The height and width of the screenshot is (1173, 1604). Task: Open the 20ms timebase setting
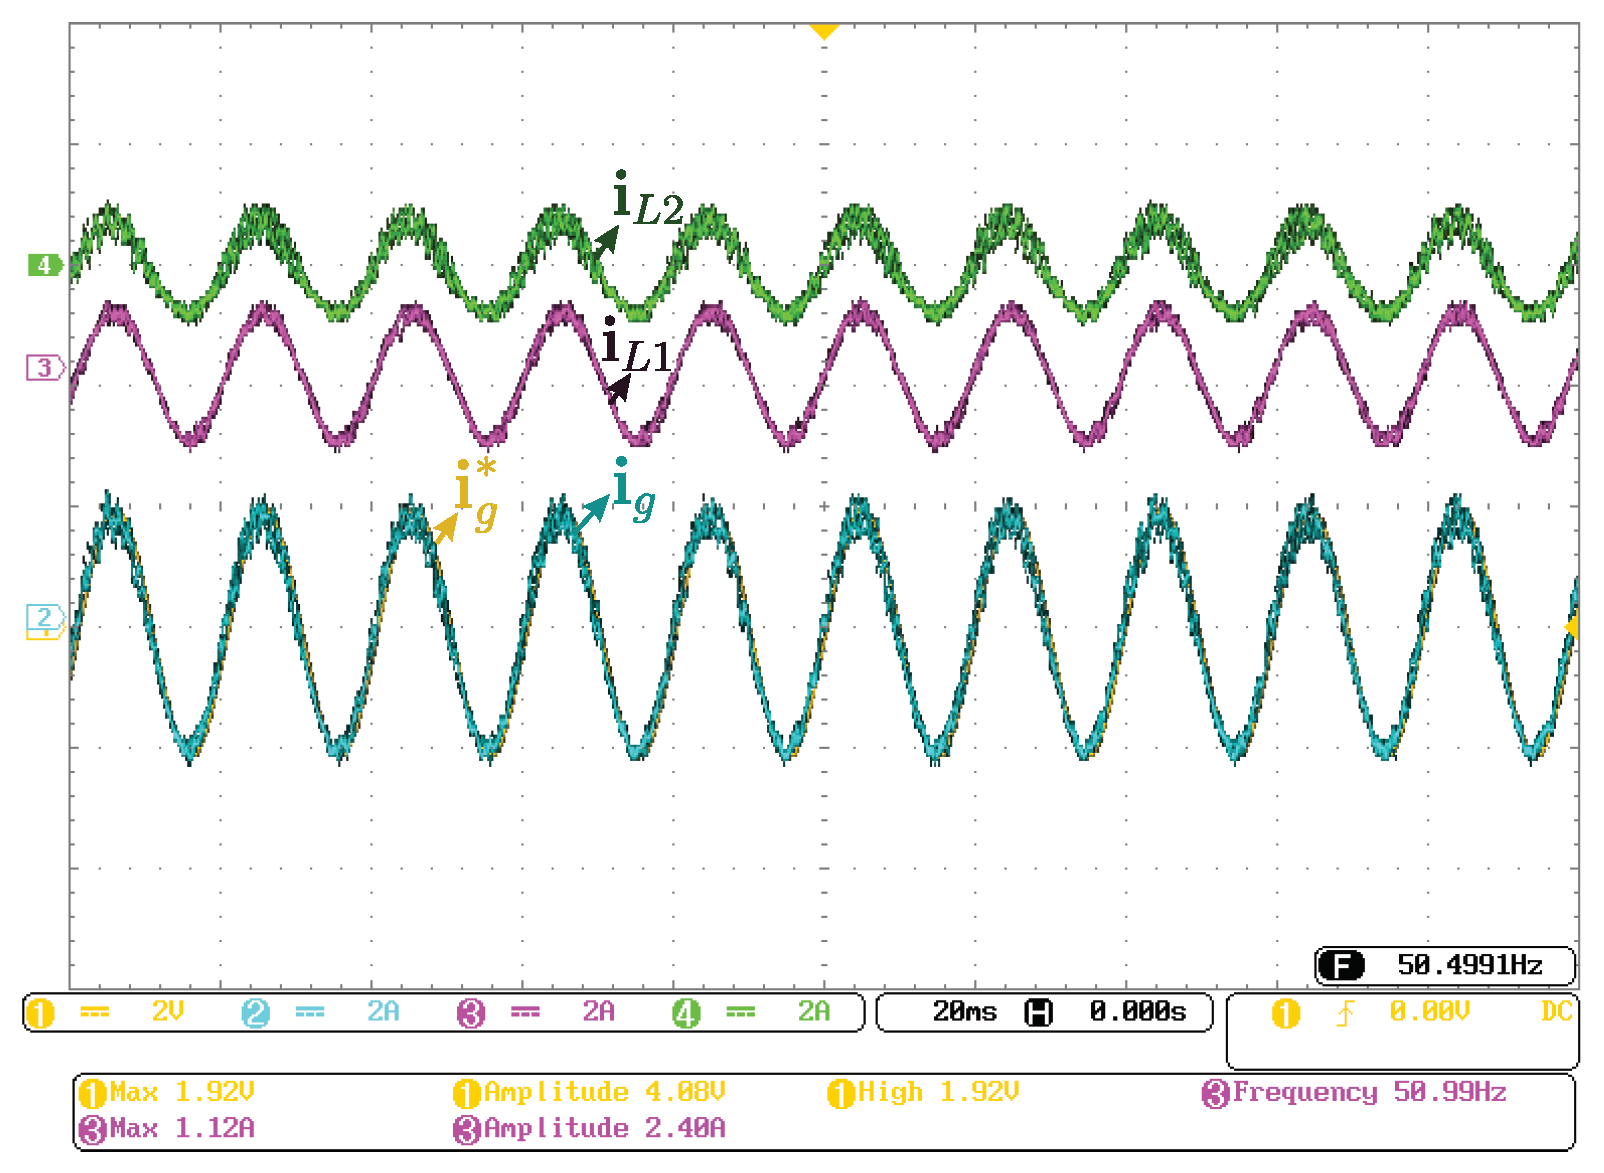(x=964, y=1012)
